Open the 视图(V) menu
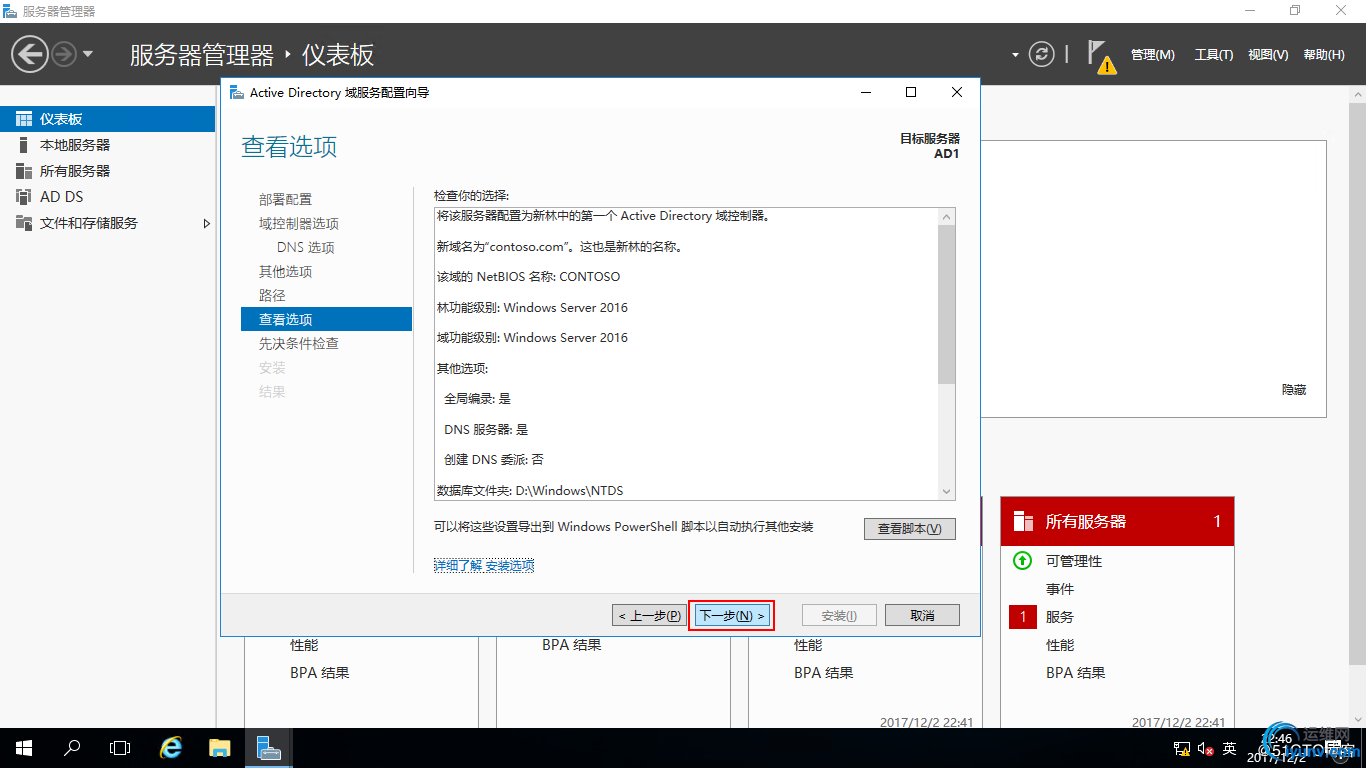The height and width of the screenshot is (768, 1366). 1268,55
